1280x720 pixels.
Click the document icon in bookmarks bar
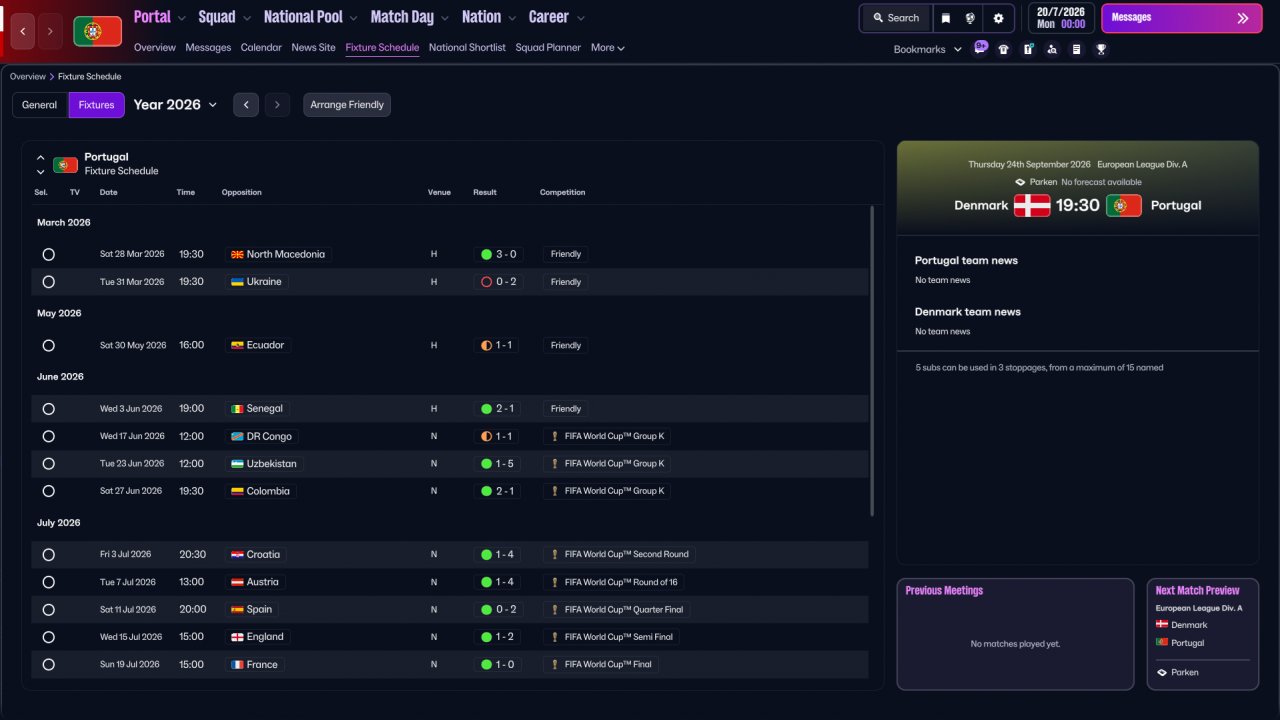coord(1076,49)
